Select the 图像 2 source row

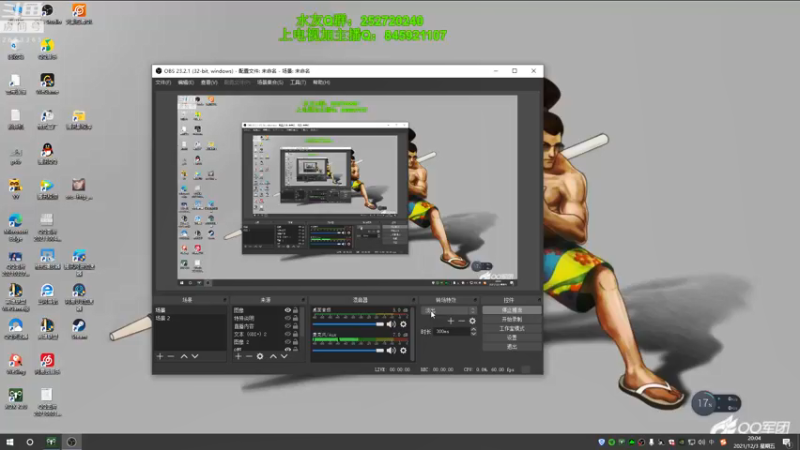pyautogui.click(x=265, y=342)
